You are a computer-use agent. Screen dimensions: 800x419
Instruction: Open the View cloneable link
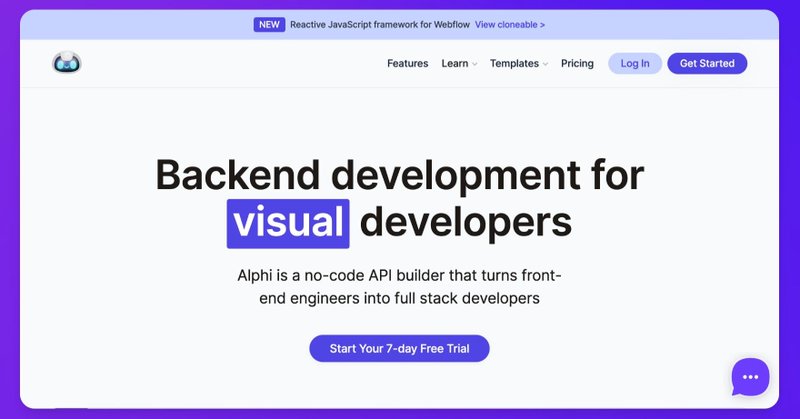point(510,24)
